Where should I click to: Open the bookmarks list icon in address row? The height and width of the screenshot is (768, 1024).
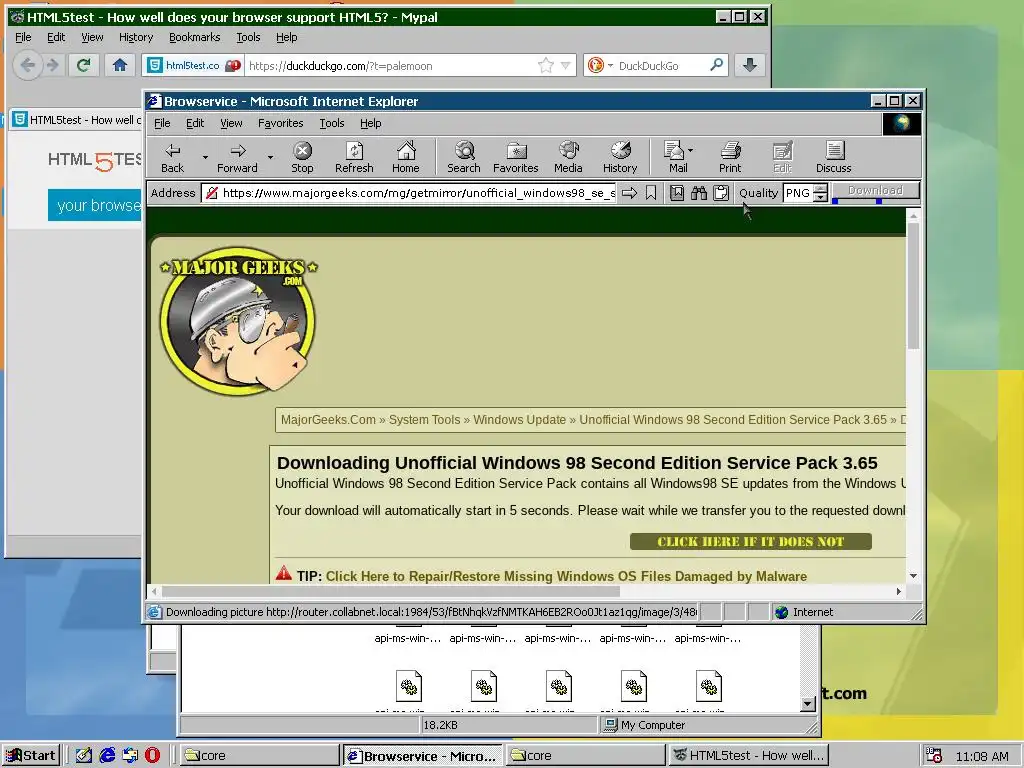point(677,193)
